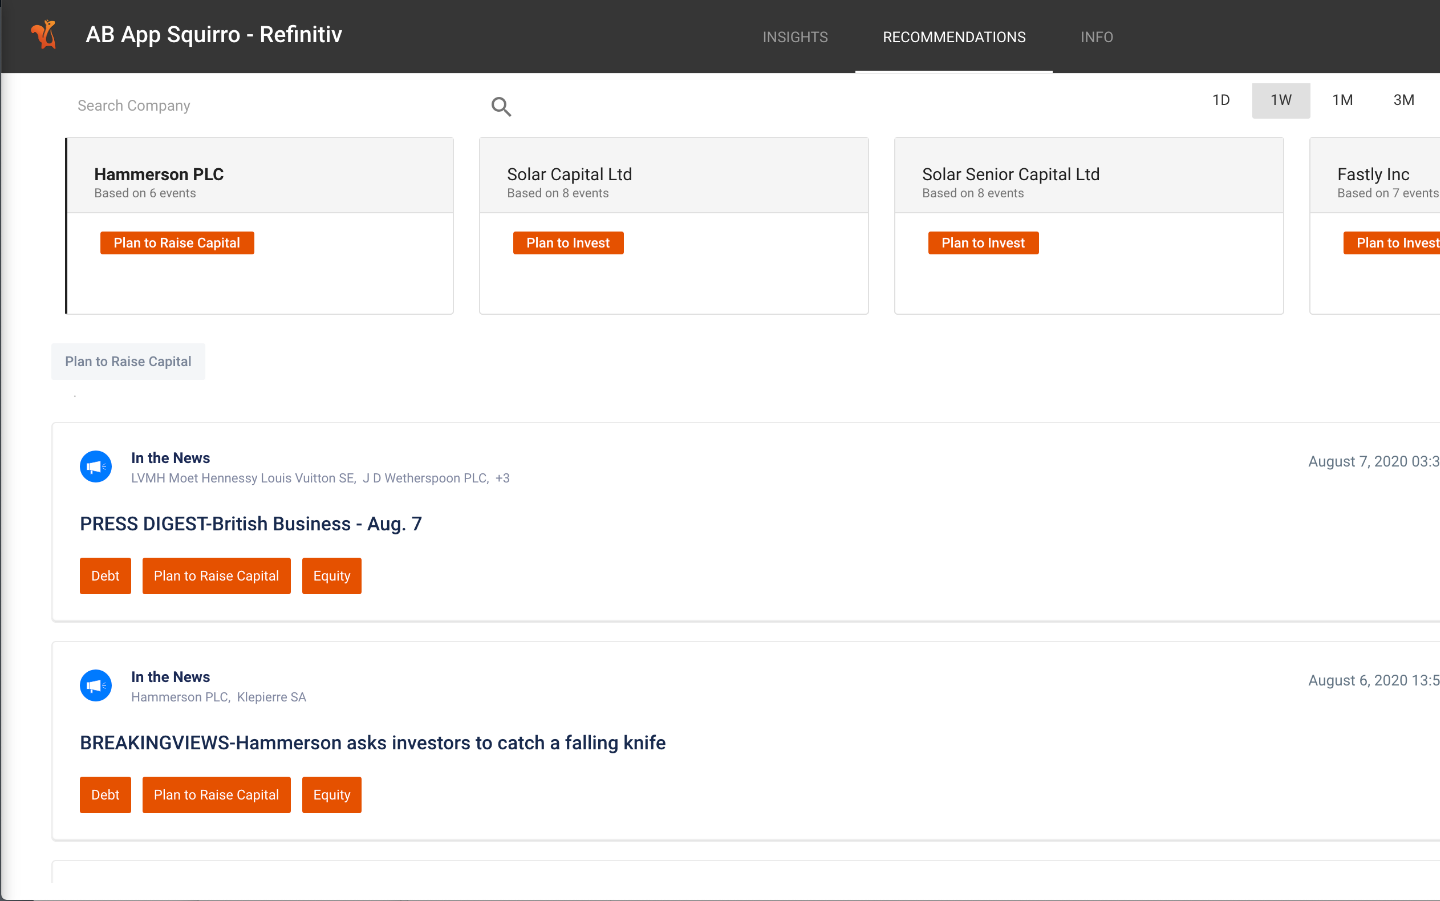Screen dimensions: 1440x901
Task: Click Equity tag under BREAKINGVIEWS article
Action: [x=332, y=795]
